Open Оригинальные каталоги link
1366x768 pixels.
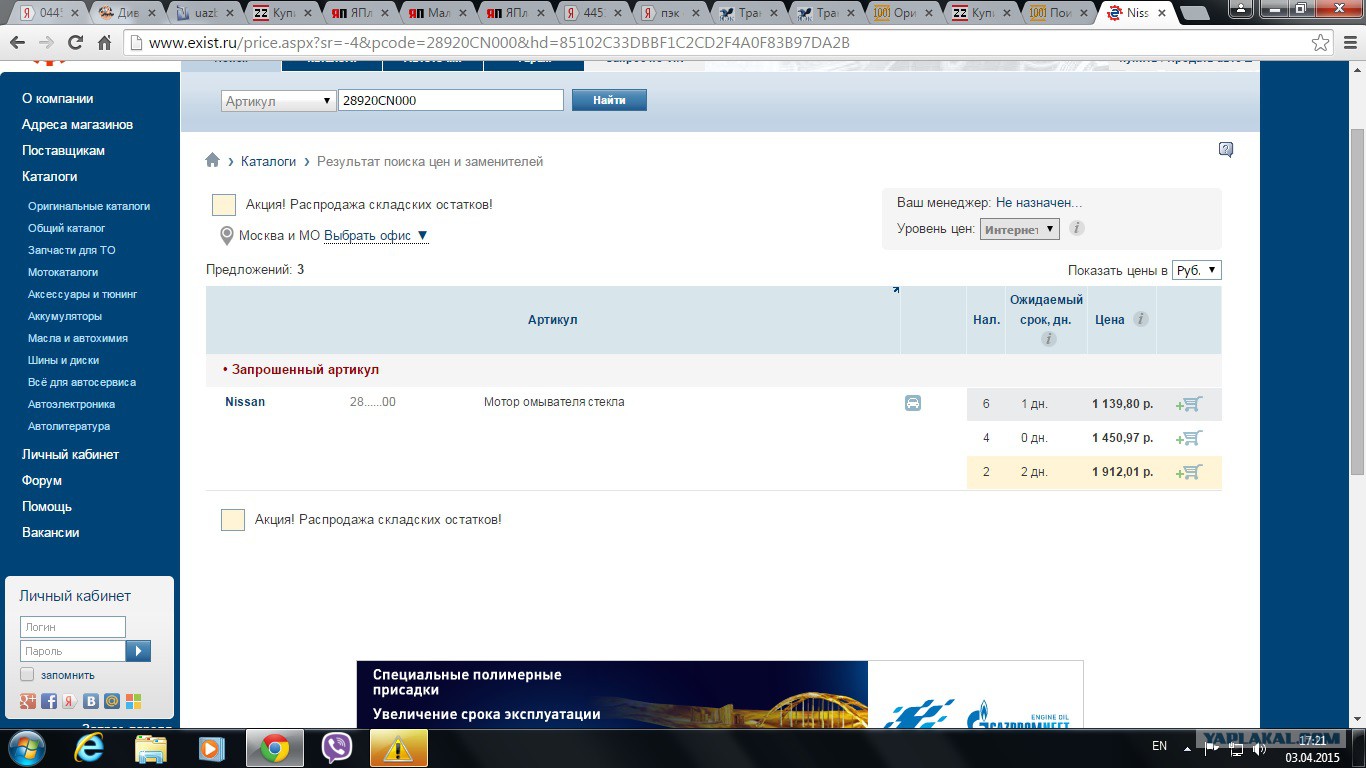89,206
